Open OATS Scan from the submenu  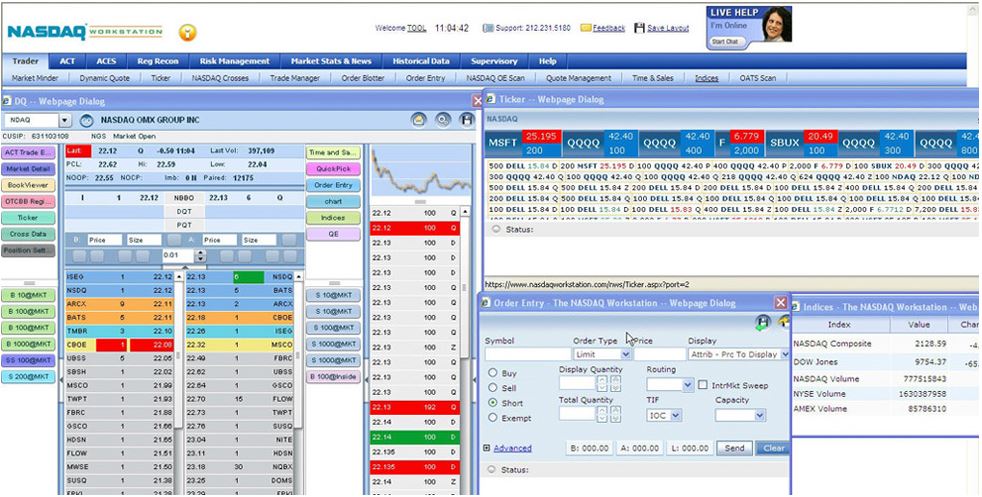tap(758, 78)
